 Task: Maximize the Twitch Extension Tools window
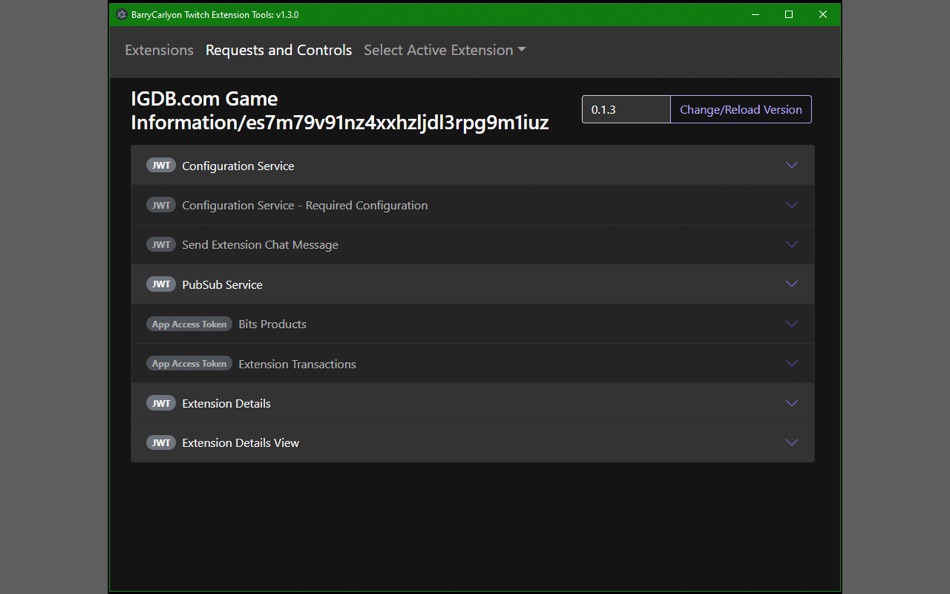tap(789, 15)
